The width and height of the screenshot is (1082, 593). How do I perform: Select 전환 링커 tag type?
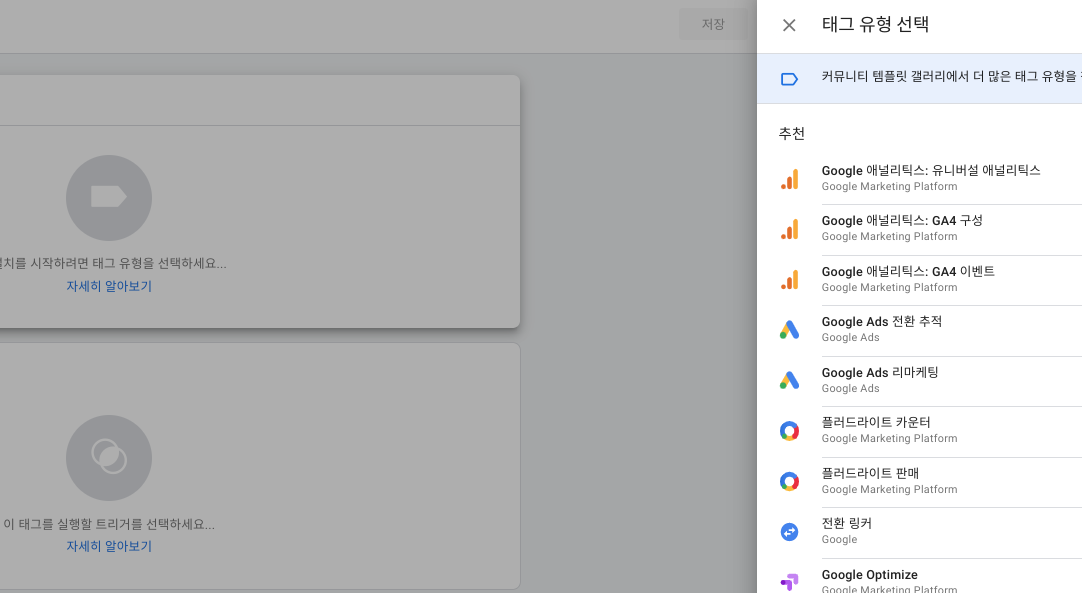pyautogui.click(x=919, y=533)
